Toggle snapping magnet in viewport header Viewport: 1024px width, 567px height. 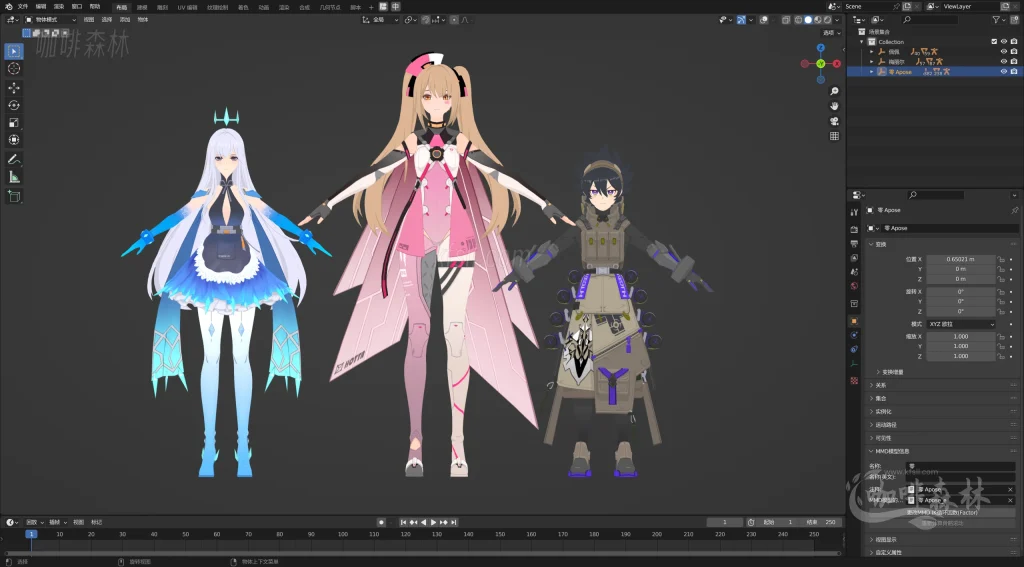tap(426, 20)
